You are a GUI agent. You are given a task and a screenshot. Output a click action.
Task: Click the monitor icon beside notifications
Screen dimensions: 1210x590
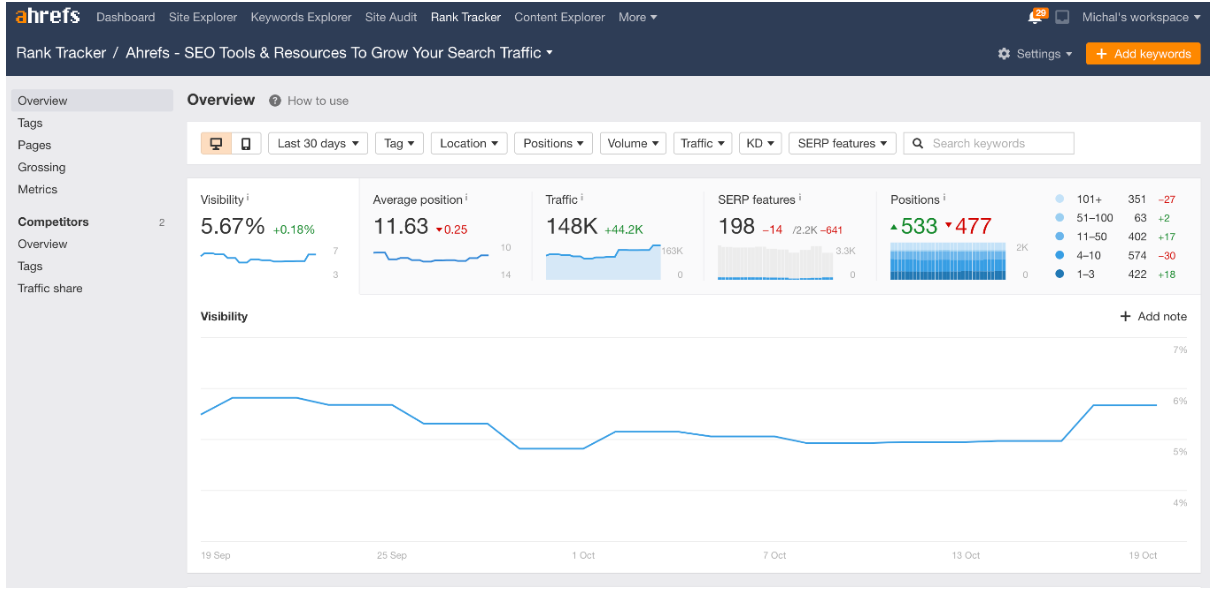[x=1062, y=17]
